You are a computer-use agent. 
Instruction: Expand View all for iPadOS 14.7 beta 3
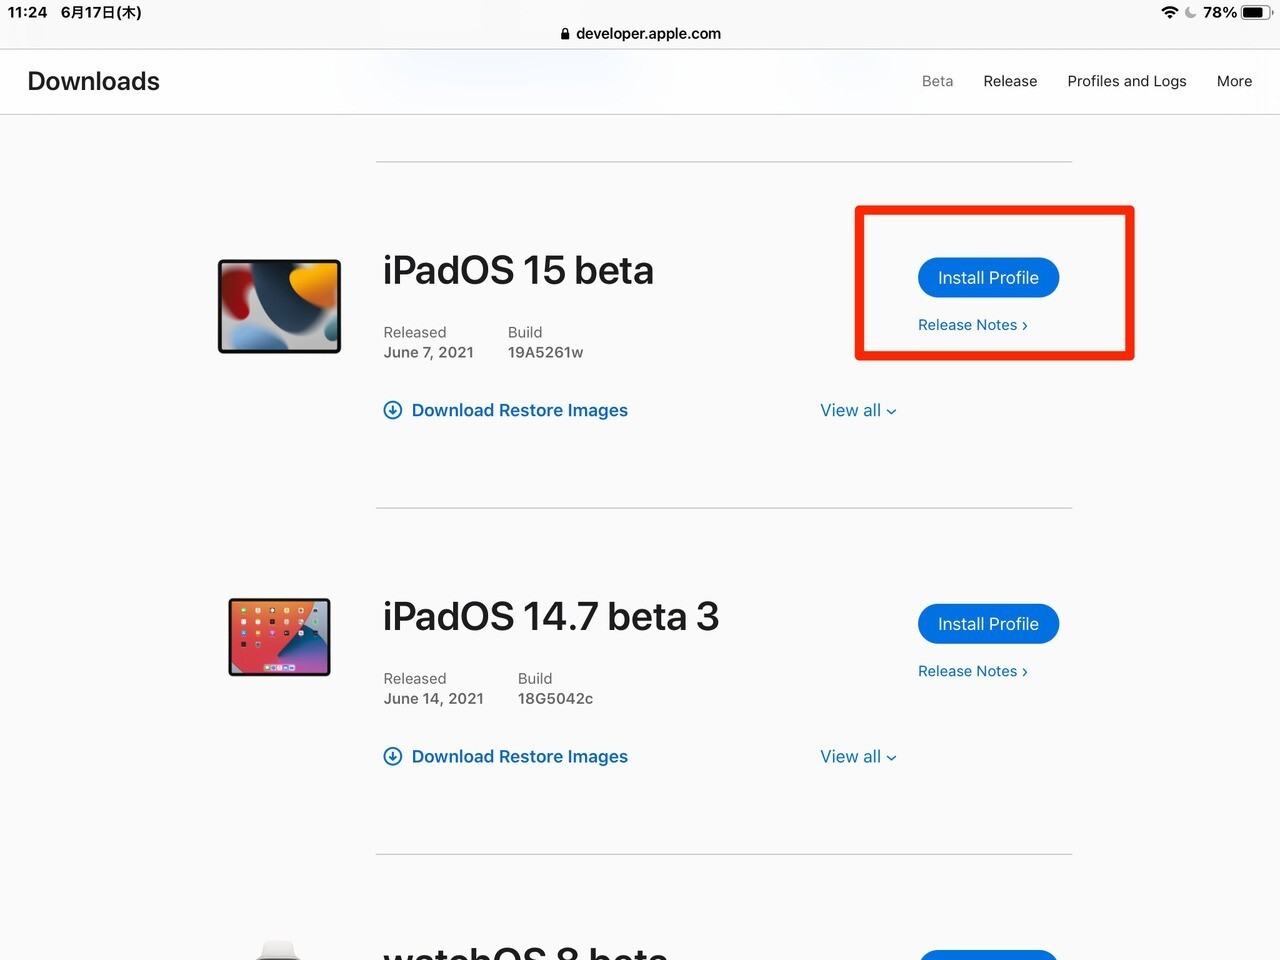858,757
